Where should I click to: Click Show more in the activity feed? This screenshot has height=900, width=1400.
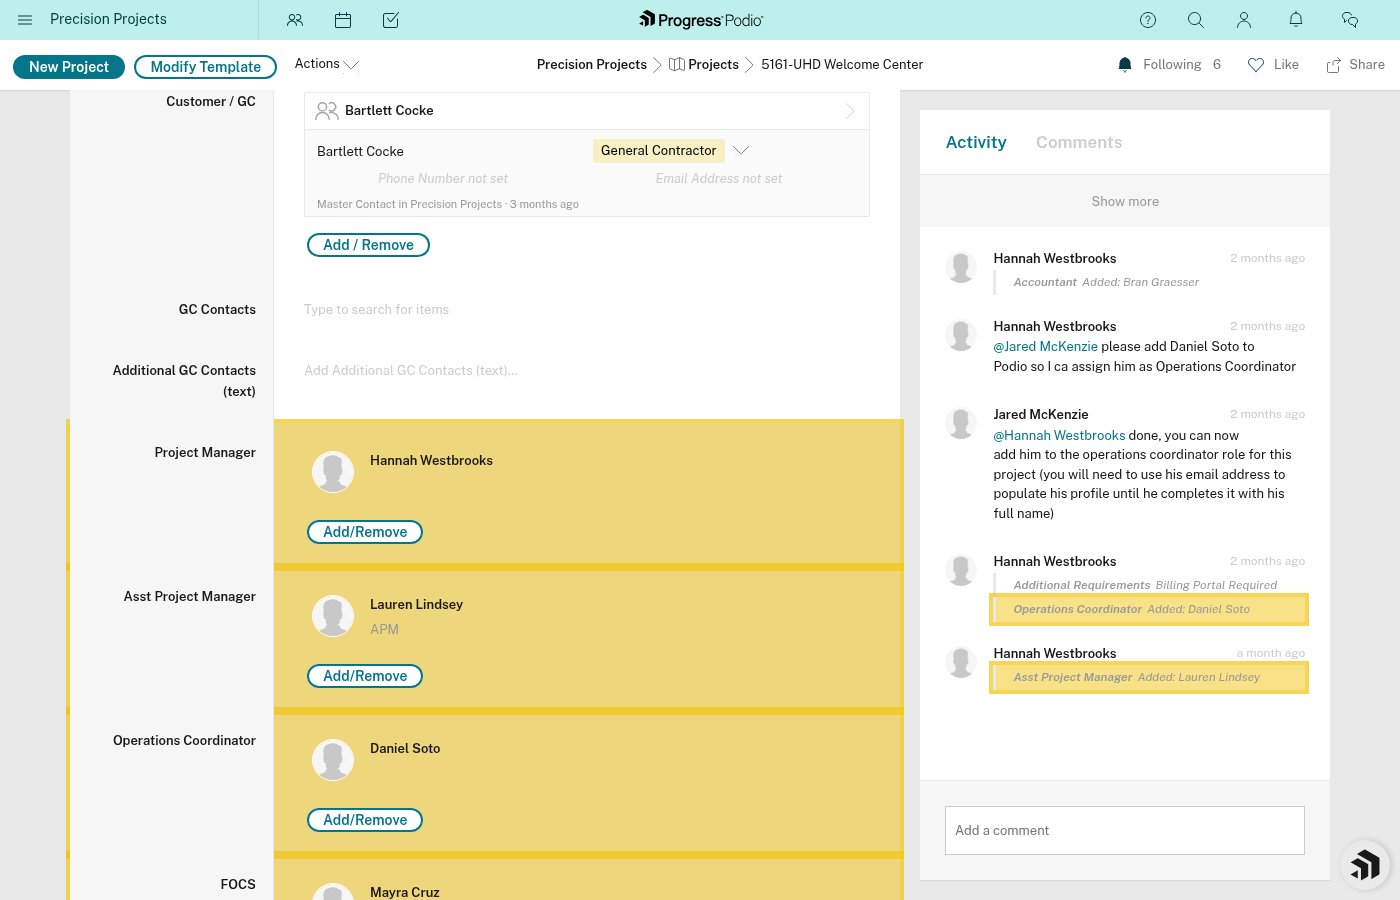tap(1124, 201)
